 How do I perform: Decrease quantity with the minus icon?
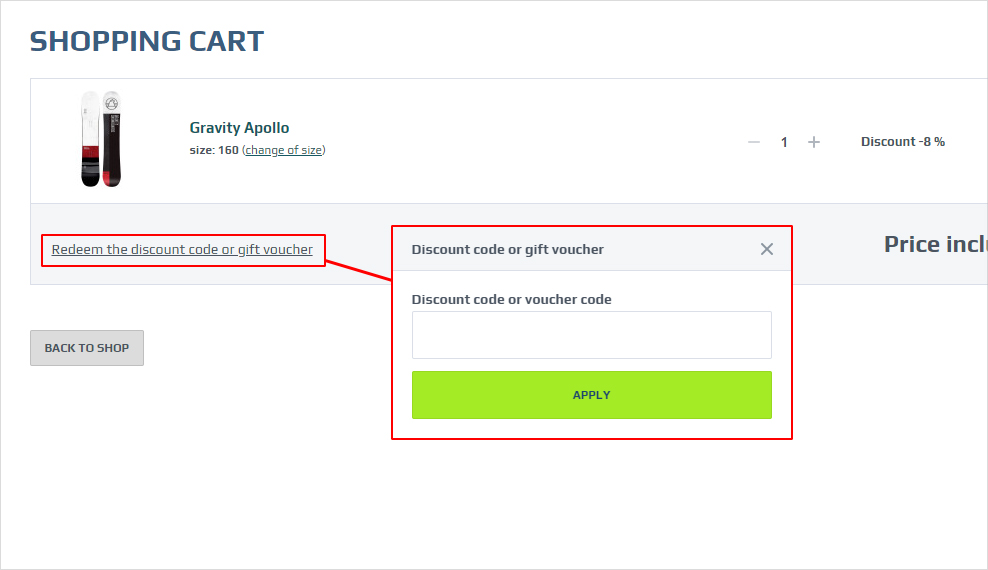click(754, 142)
